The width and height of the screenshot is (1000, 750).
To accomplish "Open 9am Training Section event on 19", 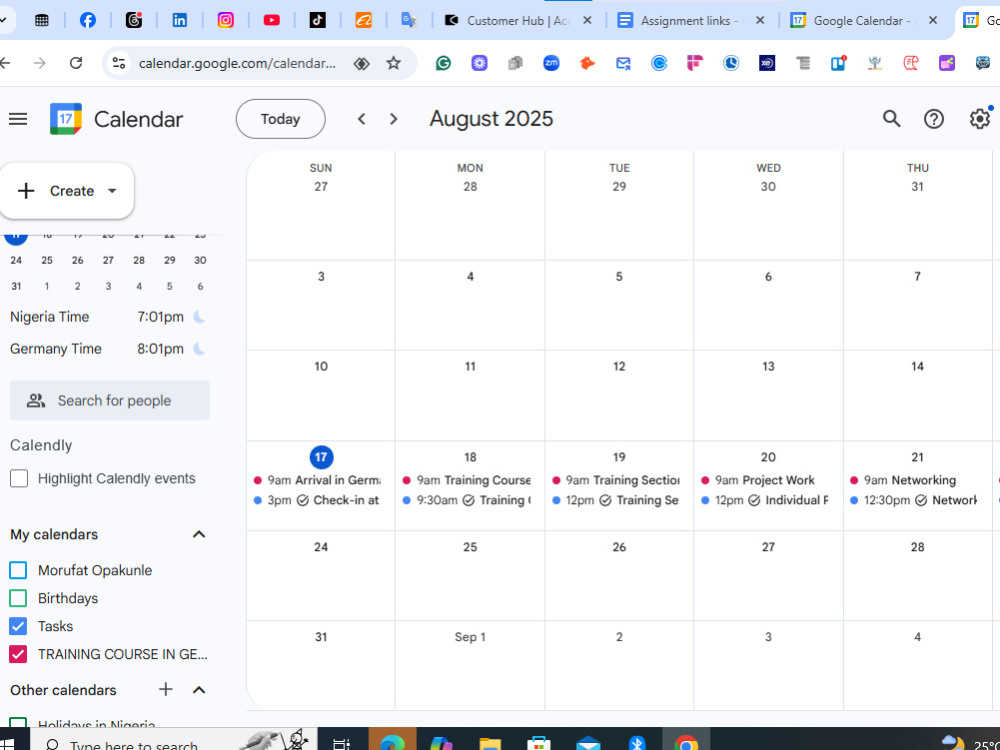I will coord(616,480).
